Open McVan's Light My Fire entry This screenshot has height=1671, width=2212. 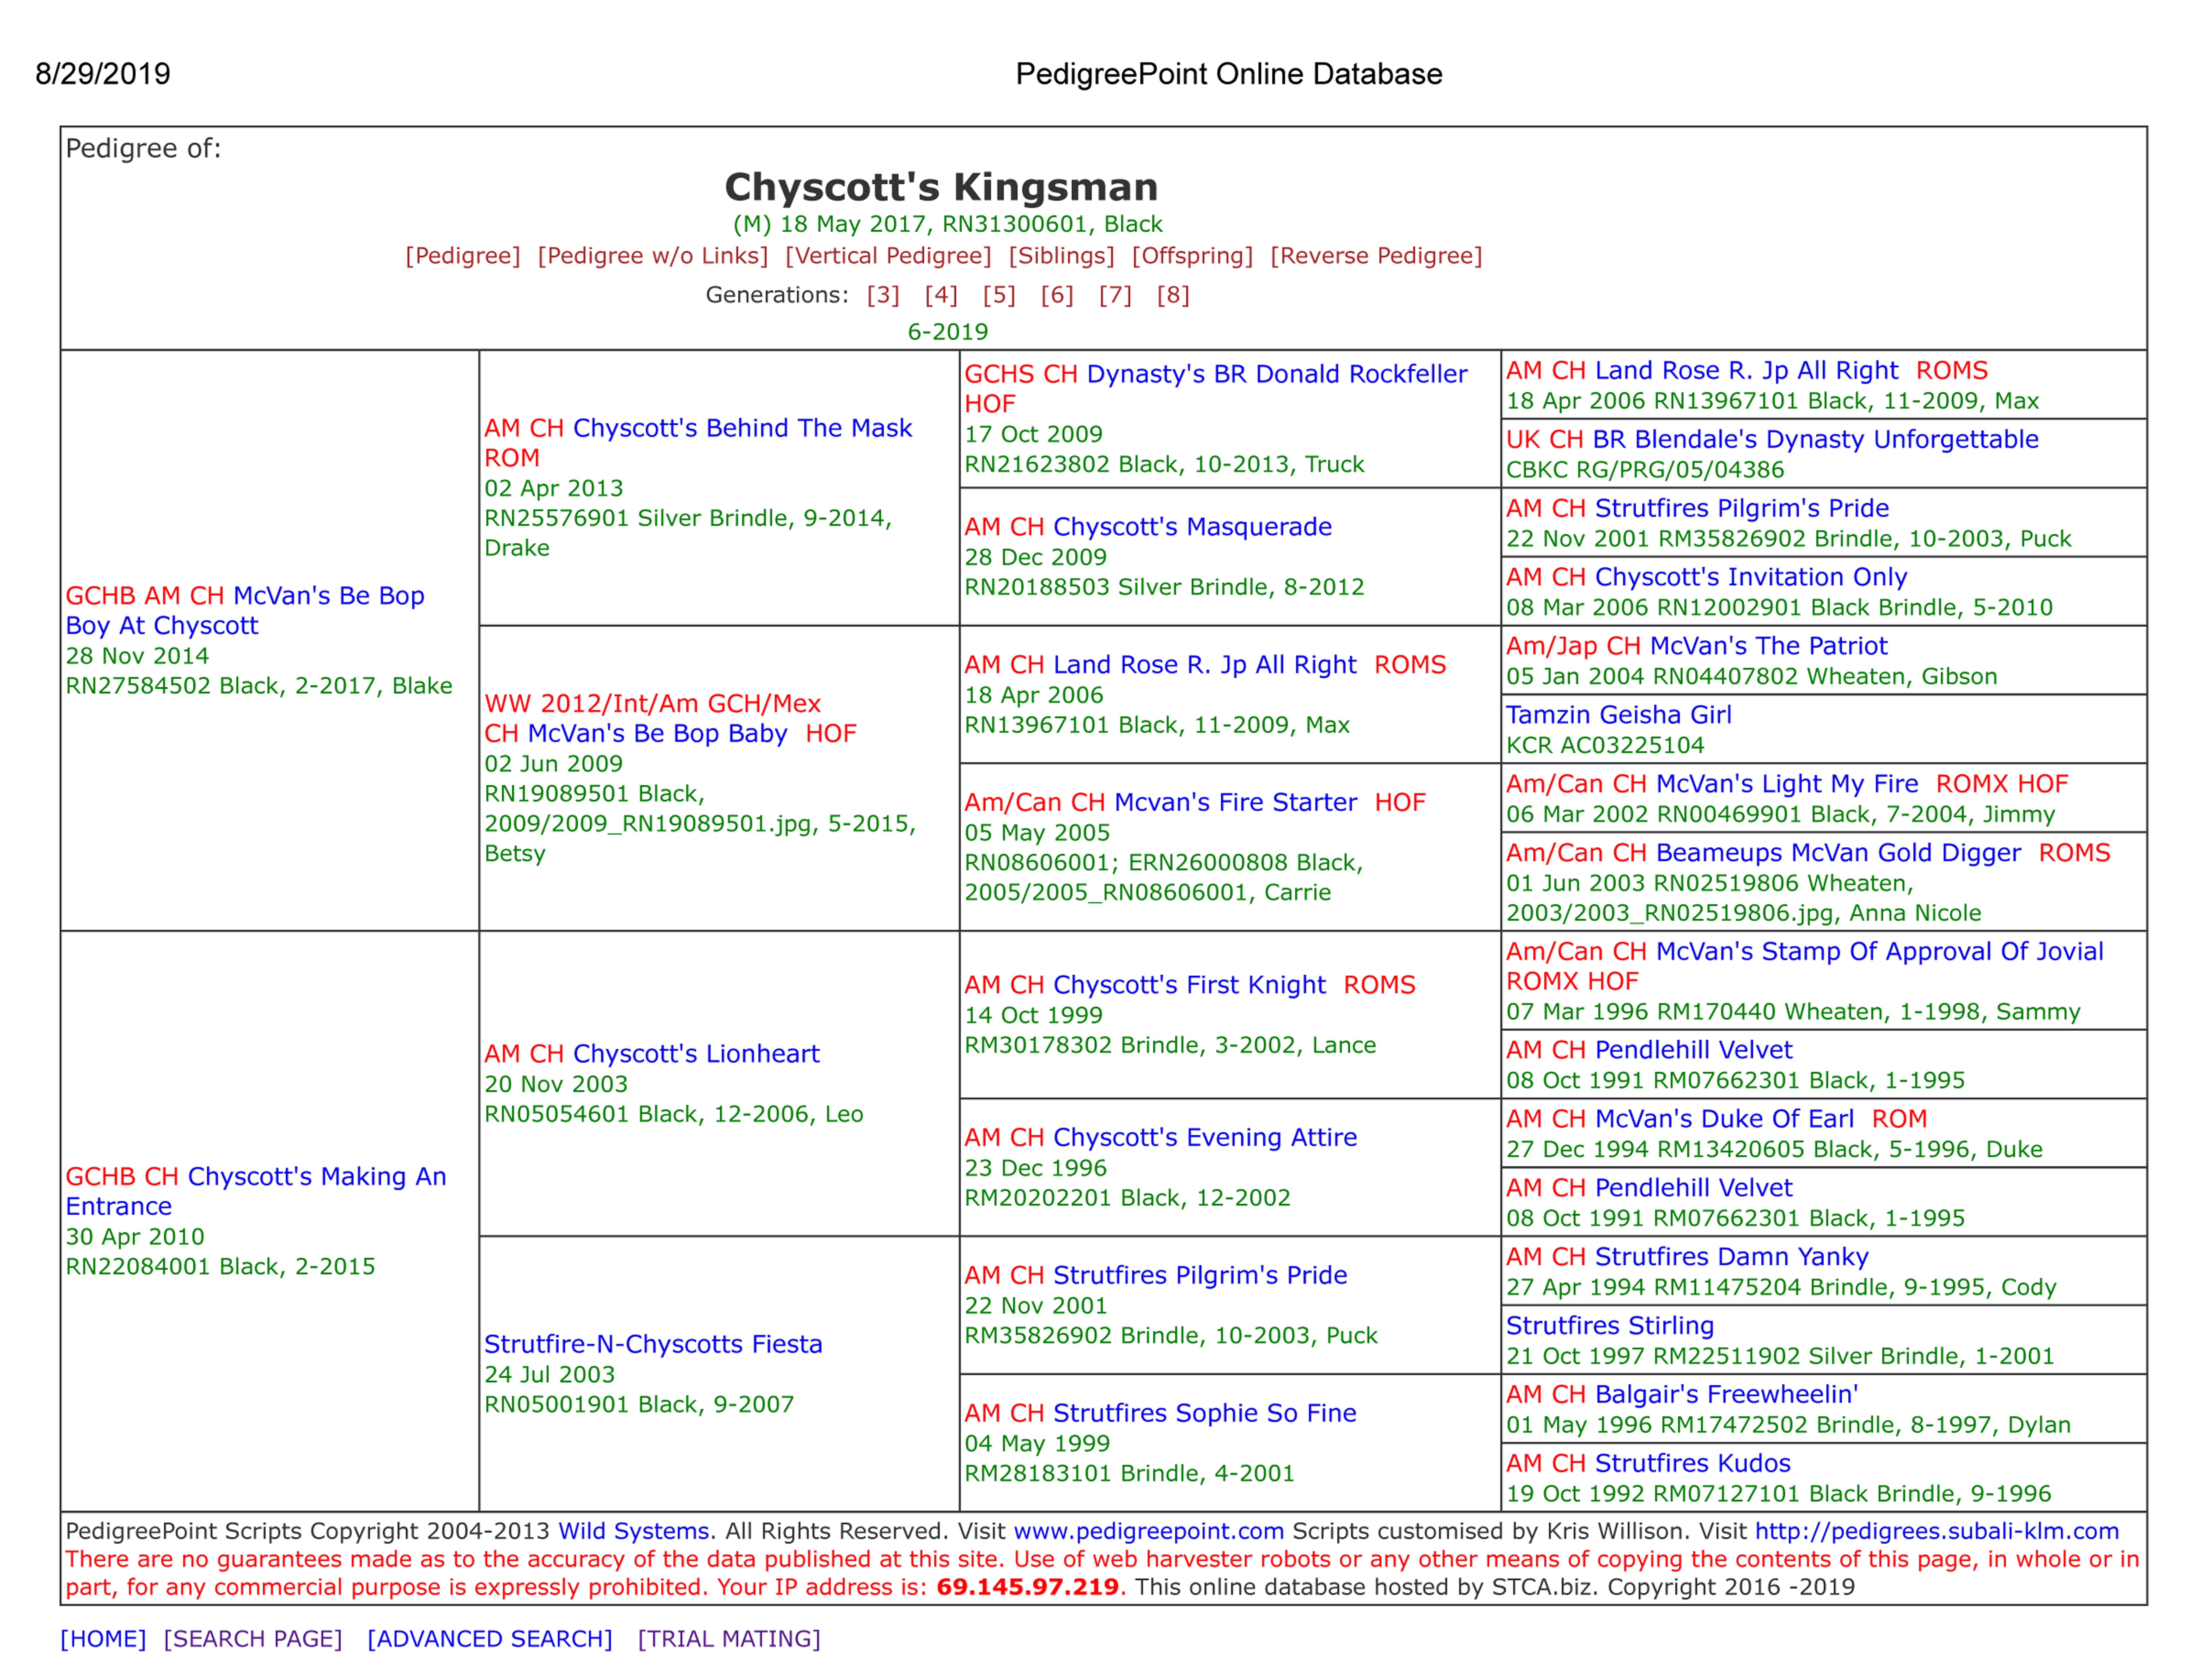tap(1787, 784)
